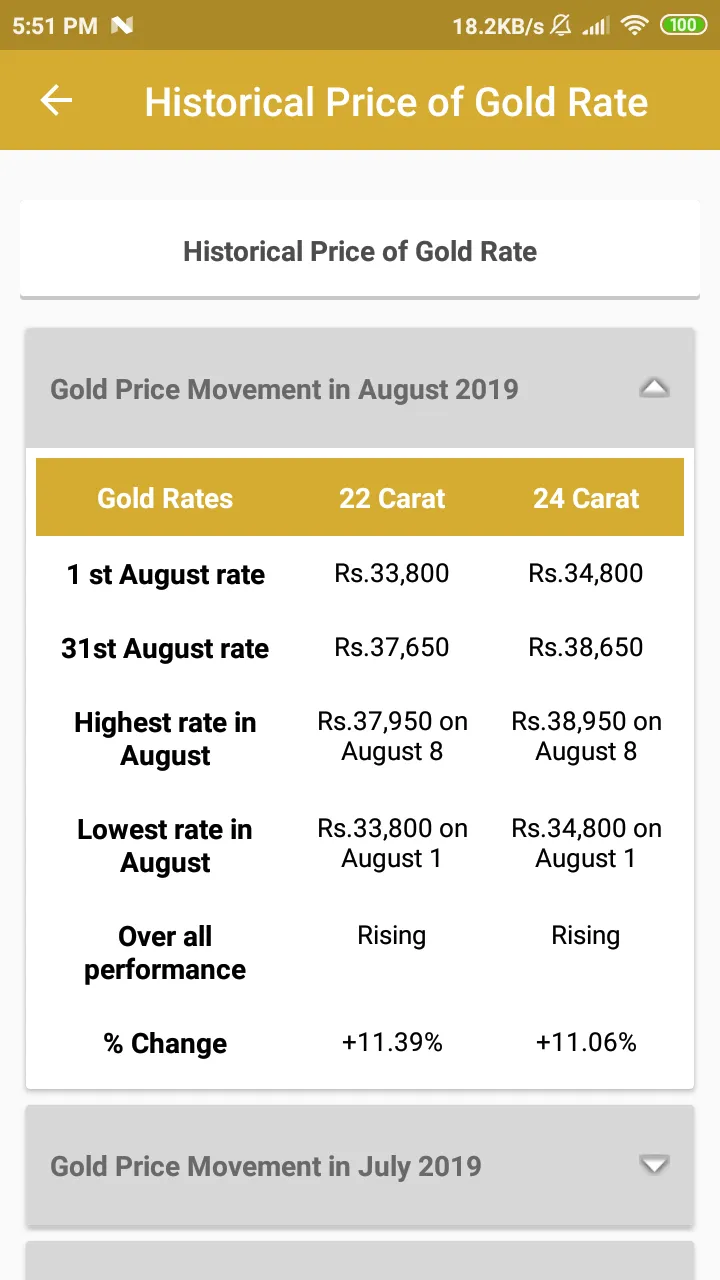Tap Gold Price Movement in August 2019 header
This screenshot has width=720, height=1280.
pos(360,388)
